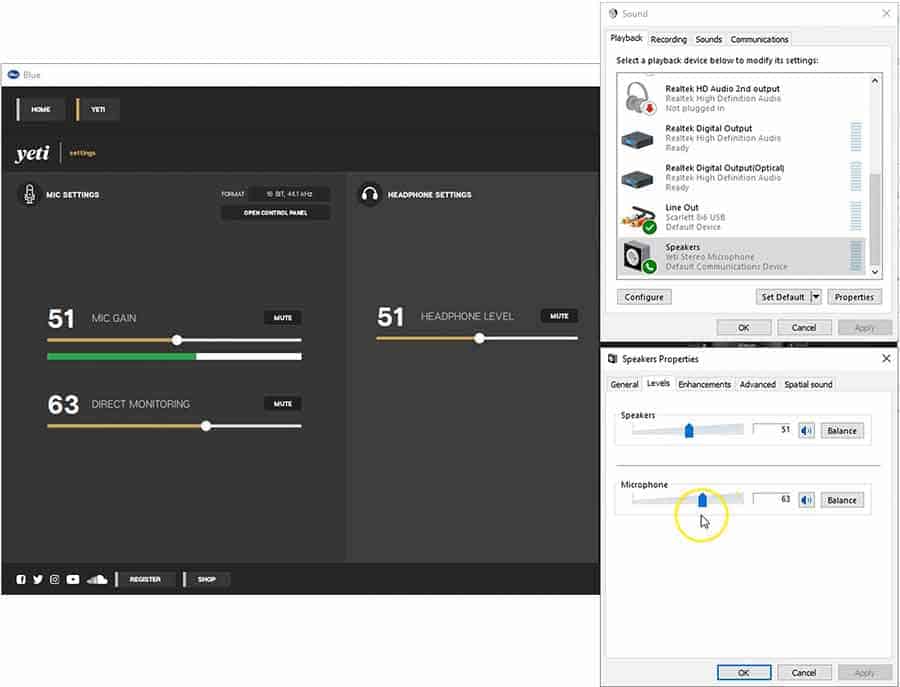Click the Speakers level value field 51
The image size is (900, 687).
coord(773,429)
